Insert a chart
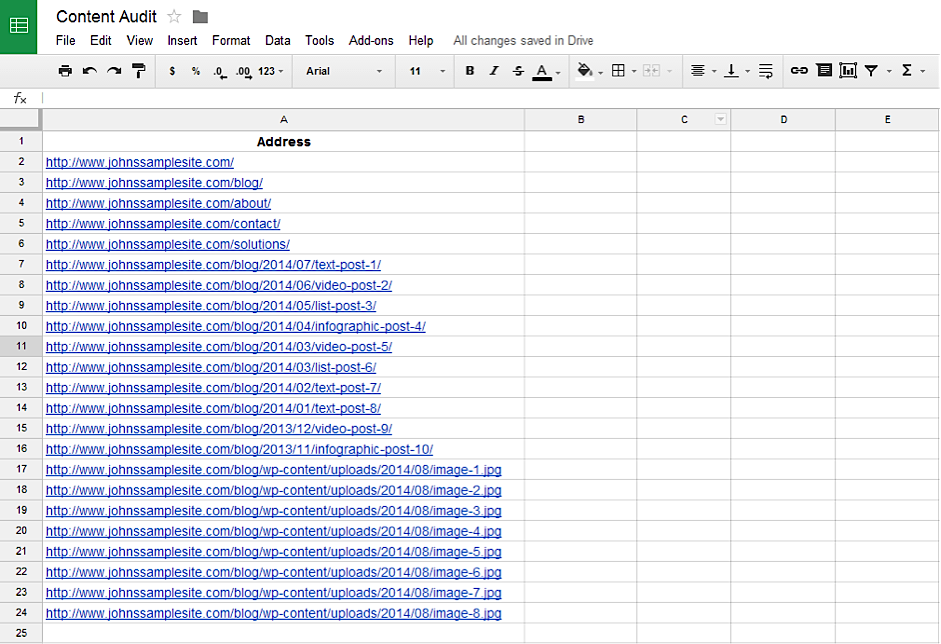The width and height of the screenshot is (941, 644). [x=847, y=71]
